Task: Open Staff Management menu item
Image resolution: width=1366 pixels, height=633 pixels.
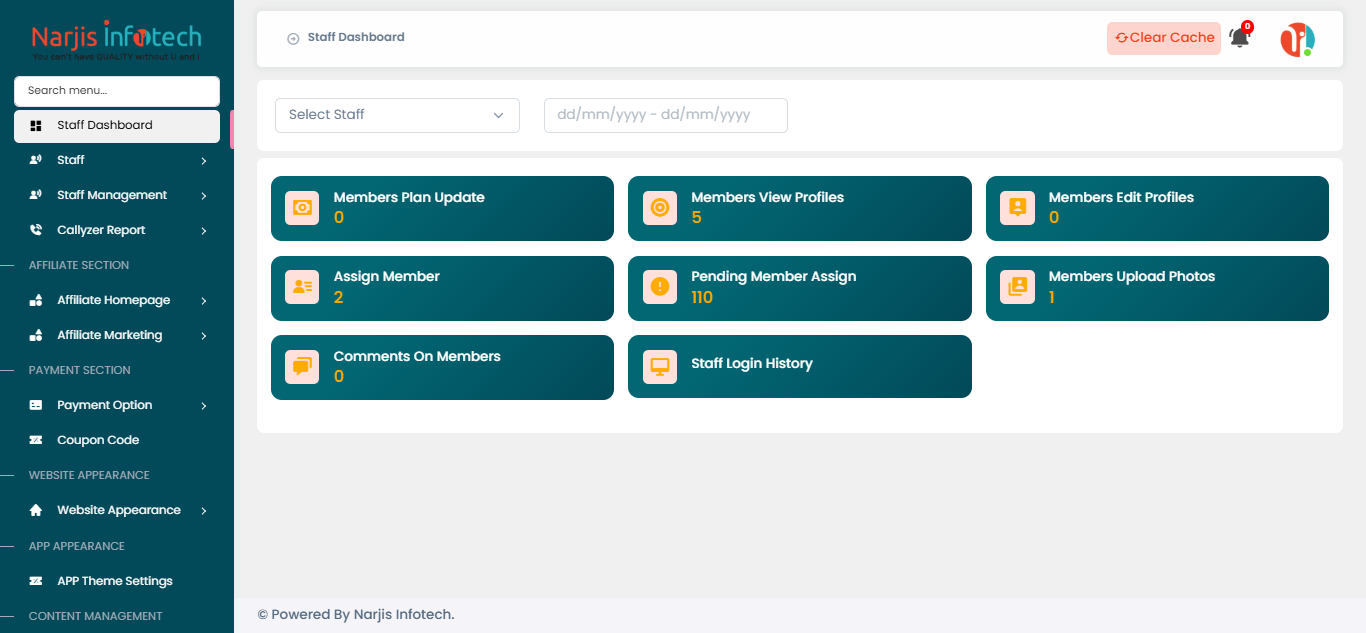Action: (117, 195)
